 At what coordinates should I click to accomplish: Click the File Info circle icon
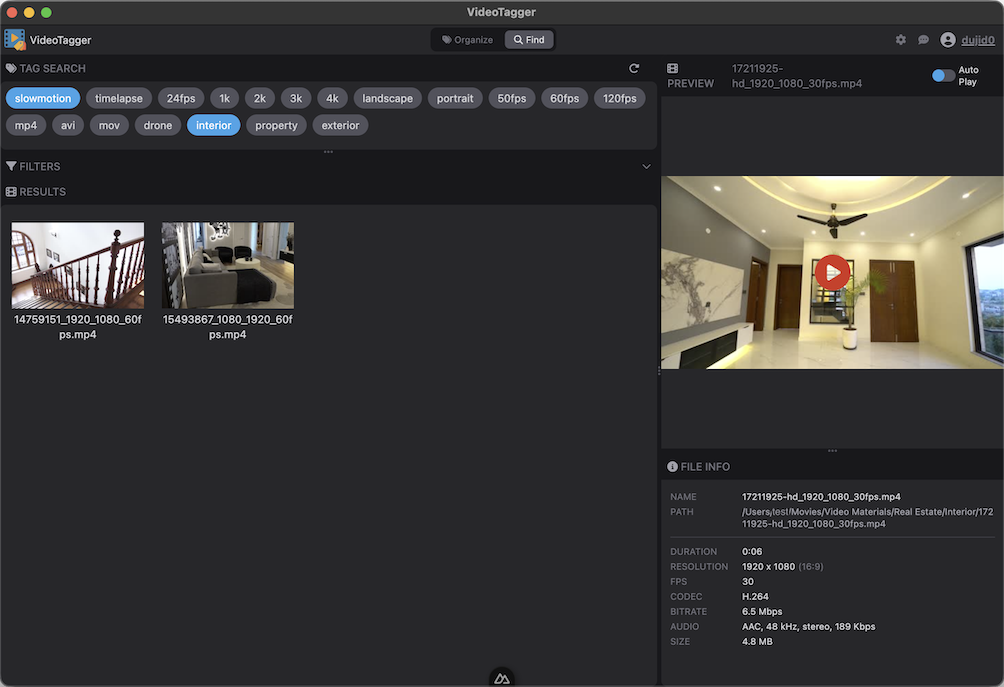tap(672, 467)
